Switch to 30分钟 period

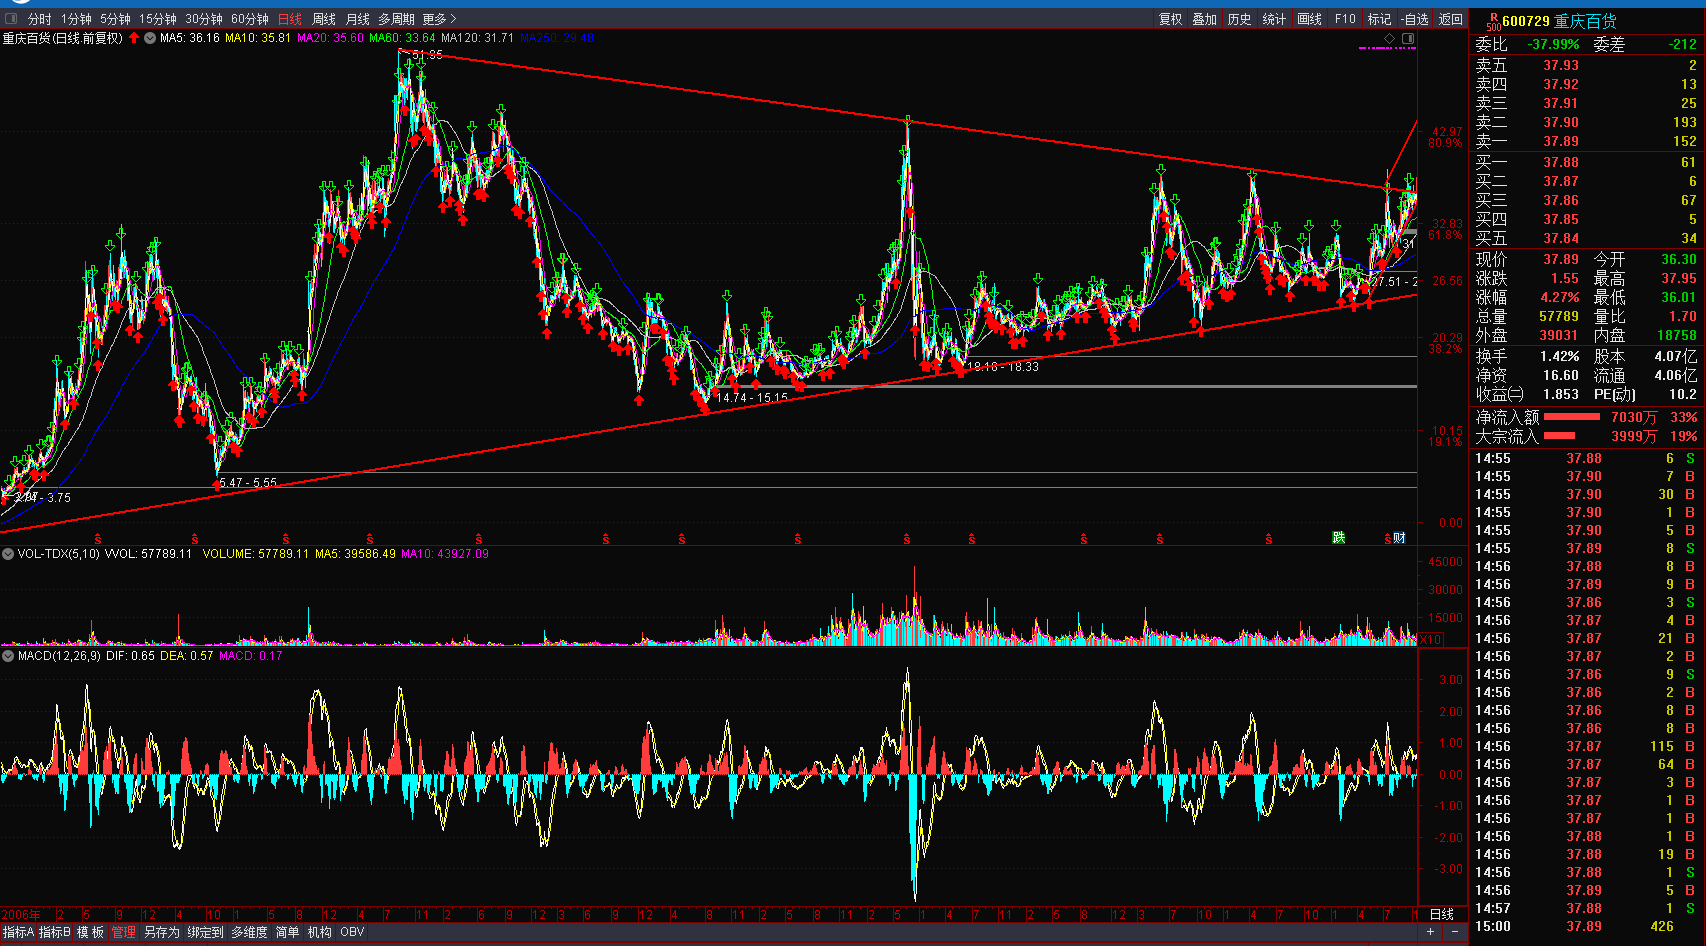click(x=204, y=19)
